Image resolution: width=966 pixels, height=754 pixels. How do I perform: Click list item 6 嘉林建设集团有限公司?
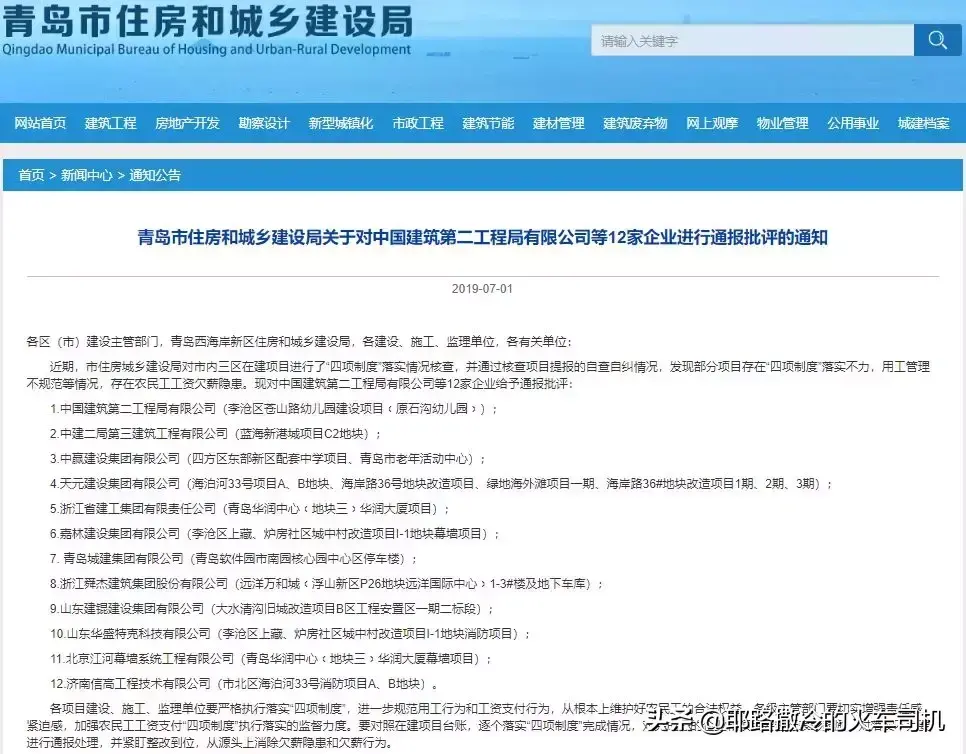[275, 533]
